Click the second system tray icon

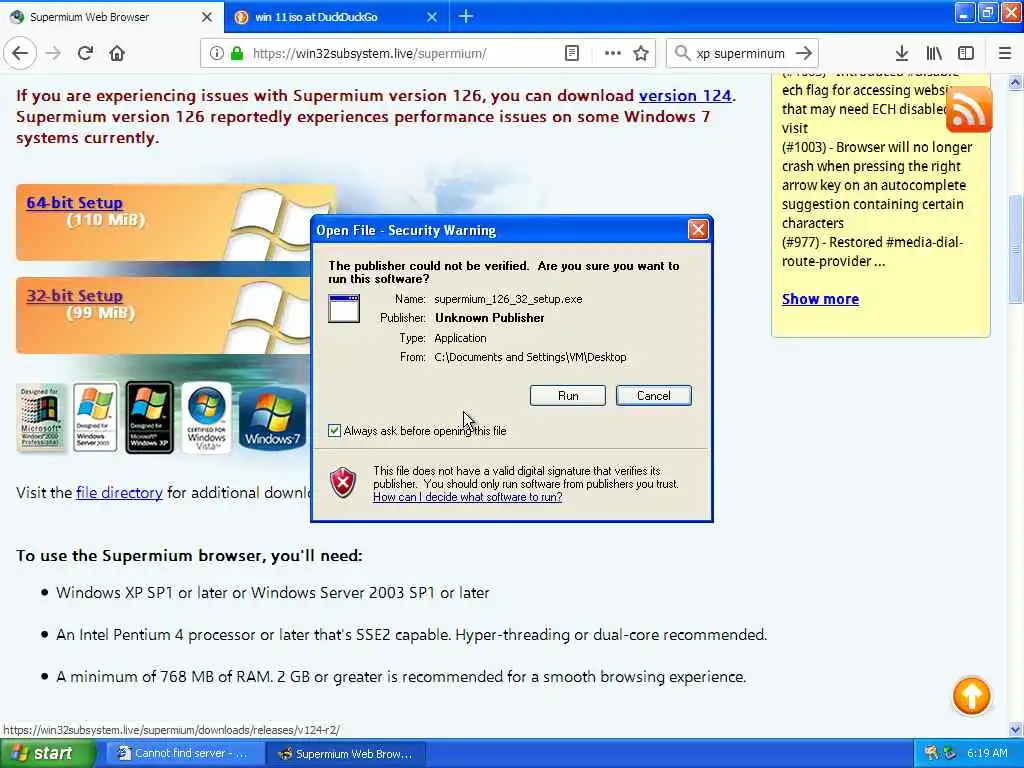point(950,753)
